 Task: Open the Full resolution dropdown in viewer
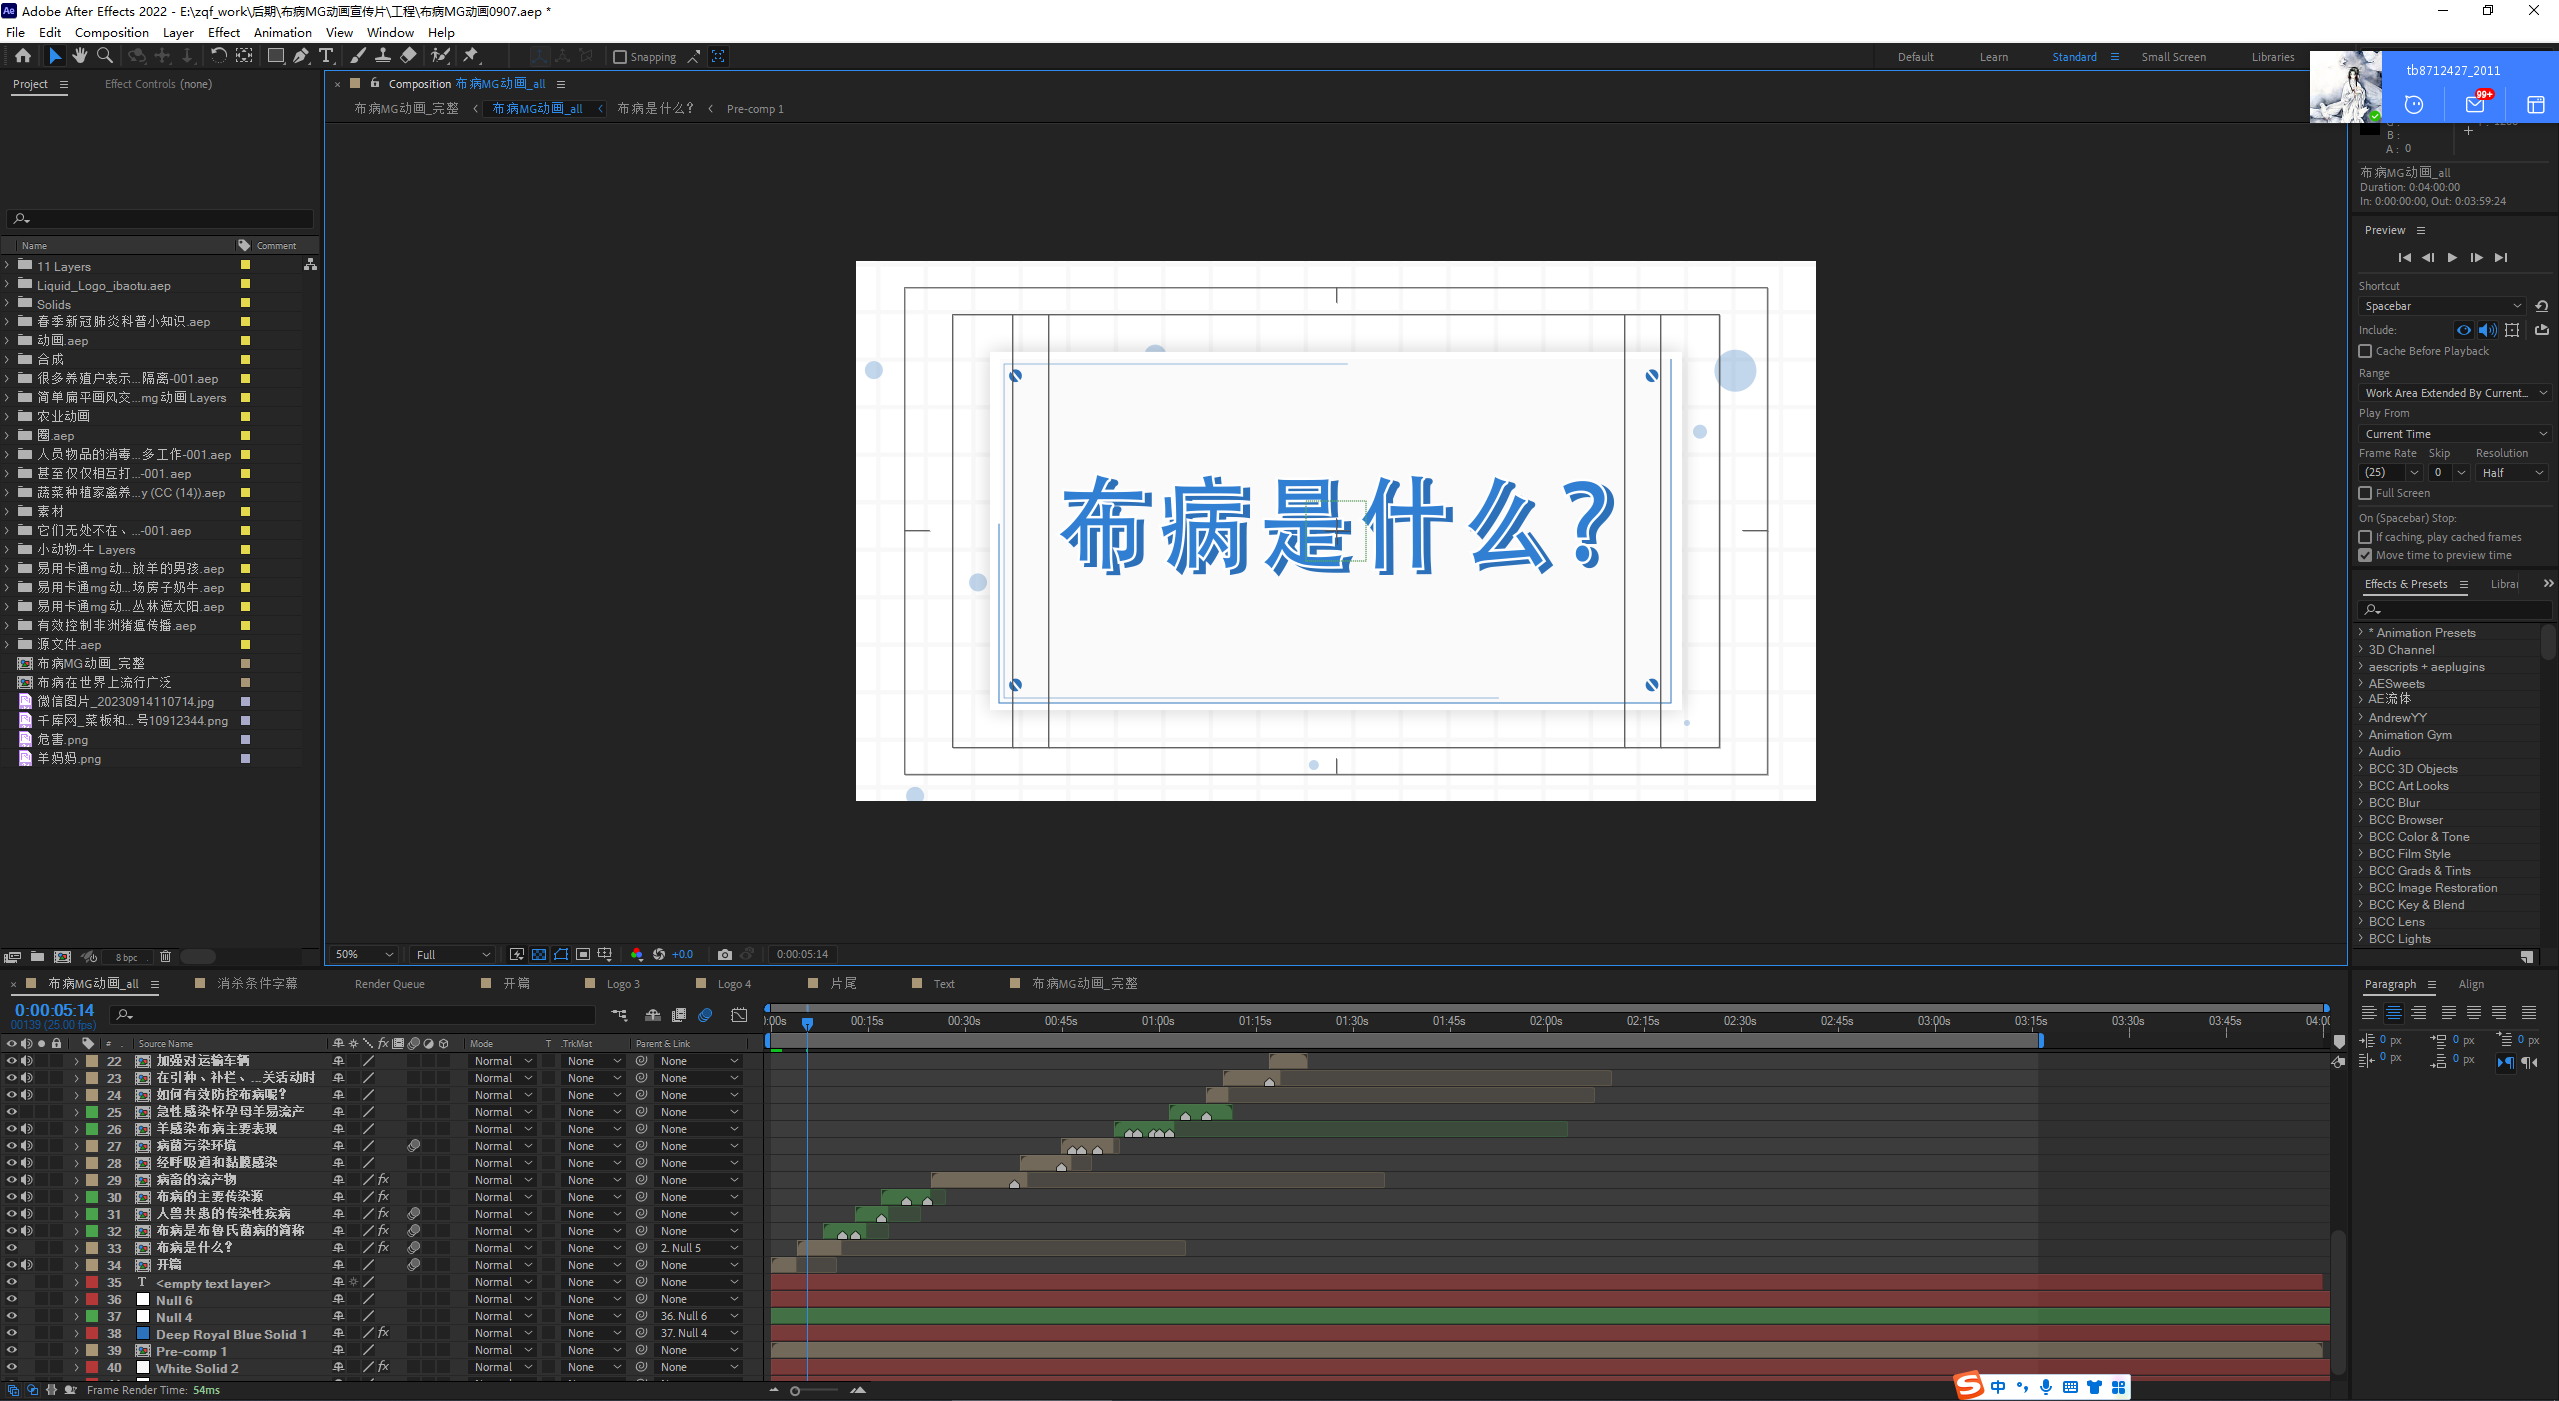[453, 954]
